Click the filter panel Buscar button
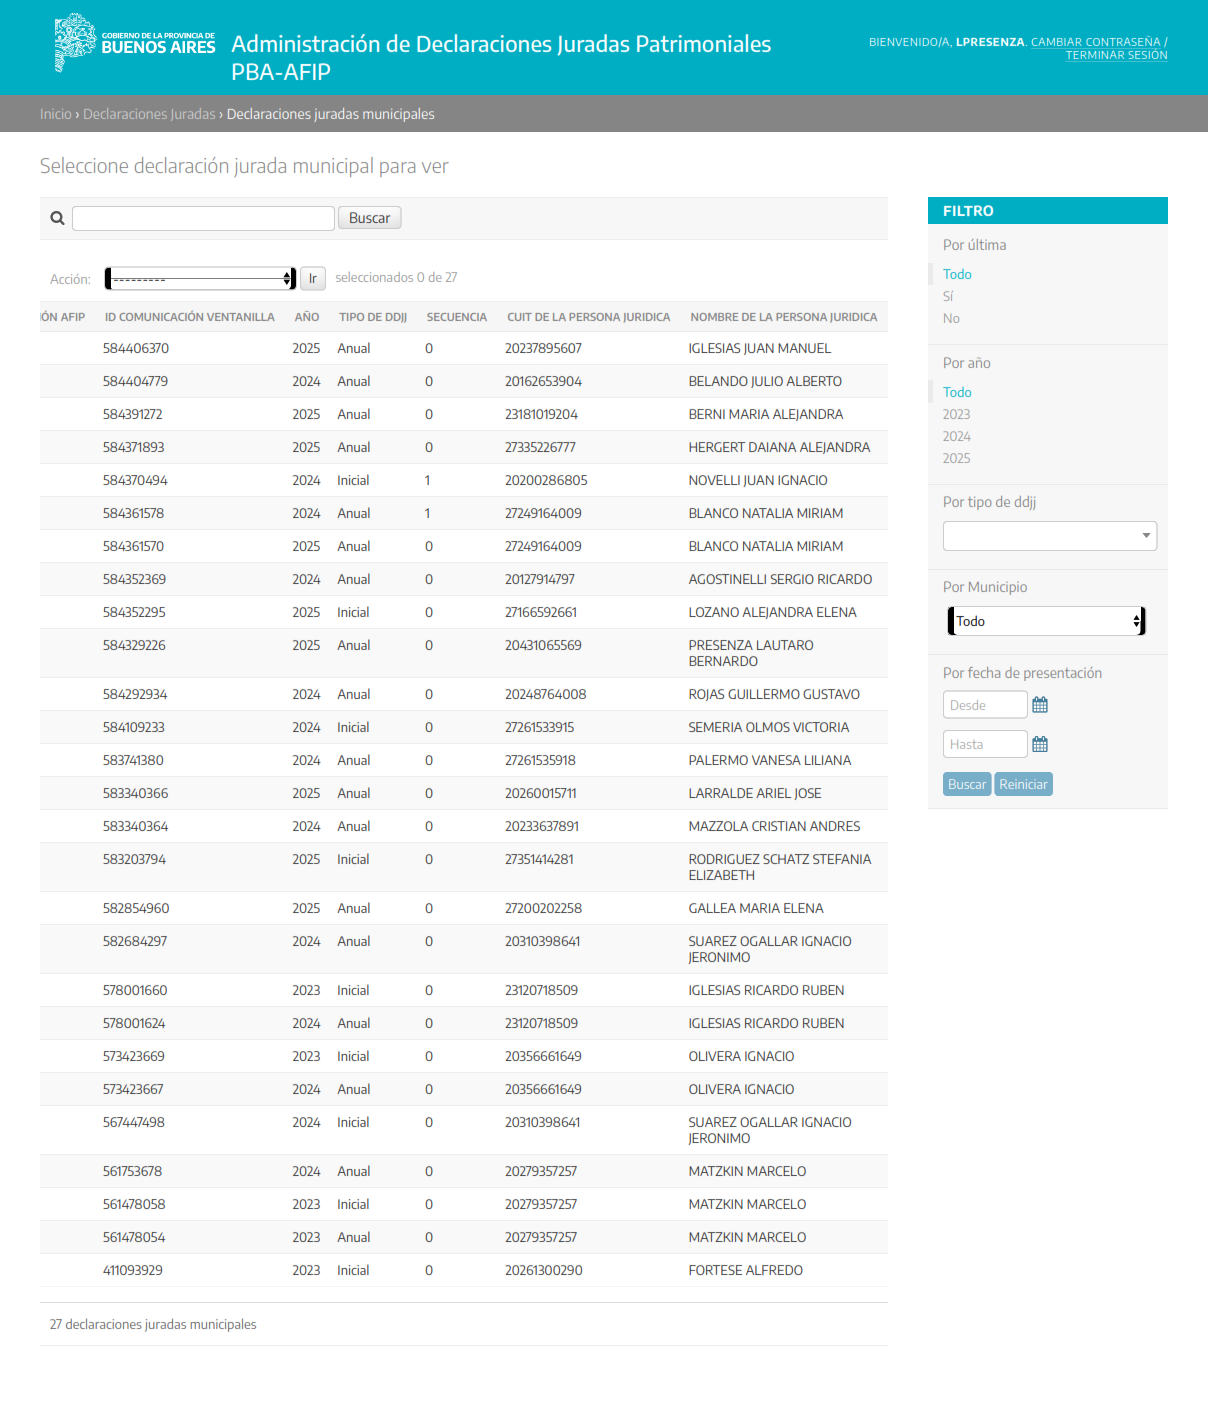 (966, 784)
